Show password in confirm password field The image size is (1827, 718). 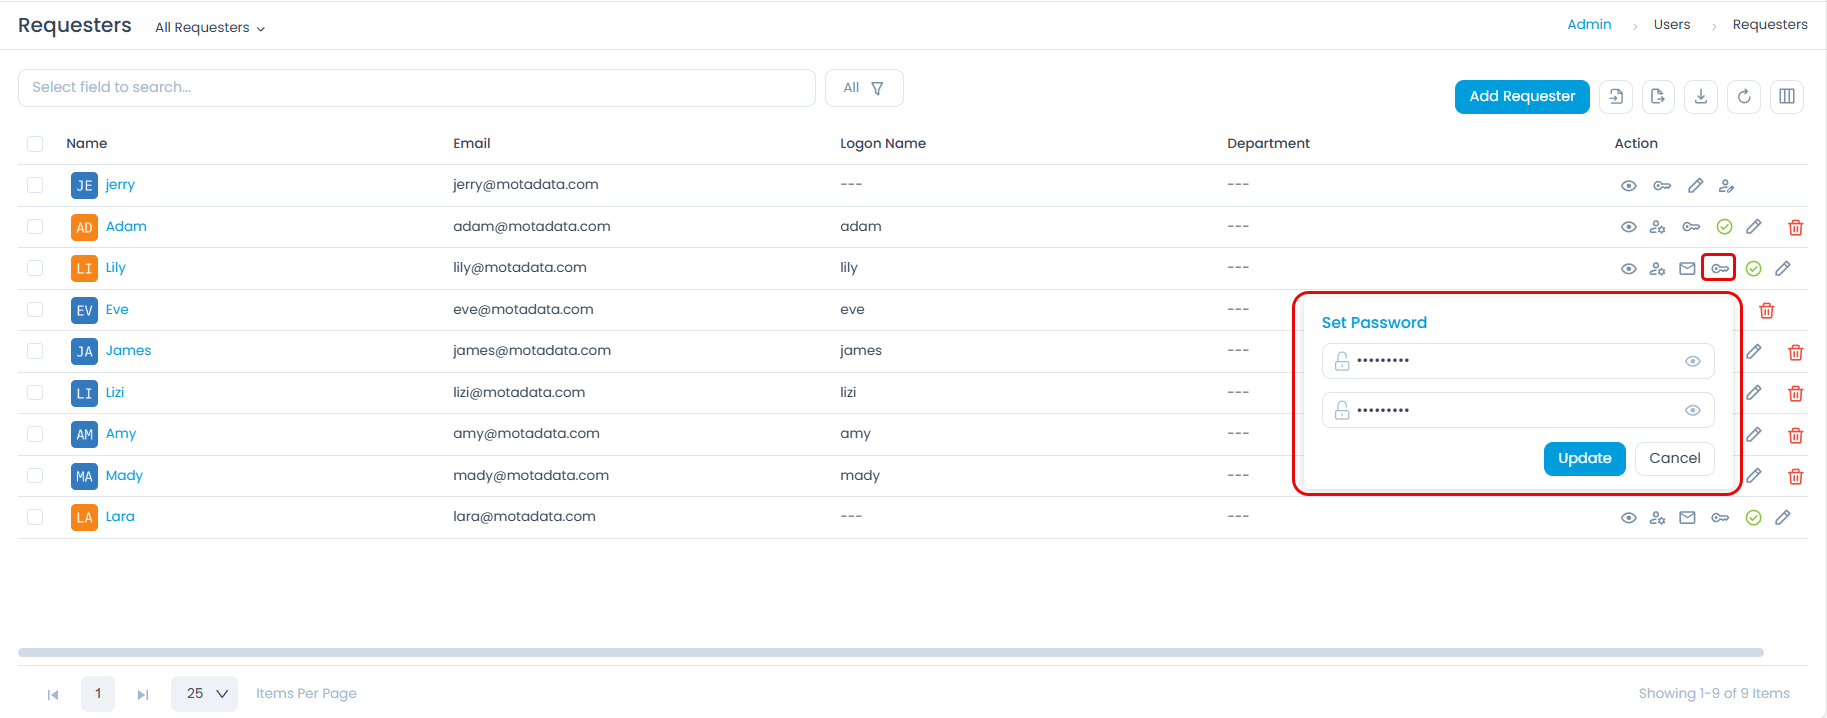[1693, 410]
